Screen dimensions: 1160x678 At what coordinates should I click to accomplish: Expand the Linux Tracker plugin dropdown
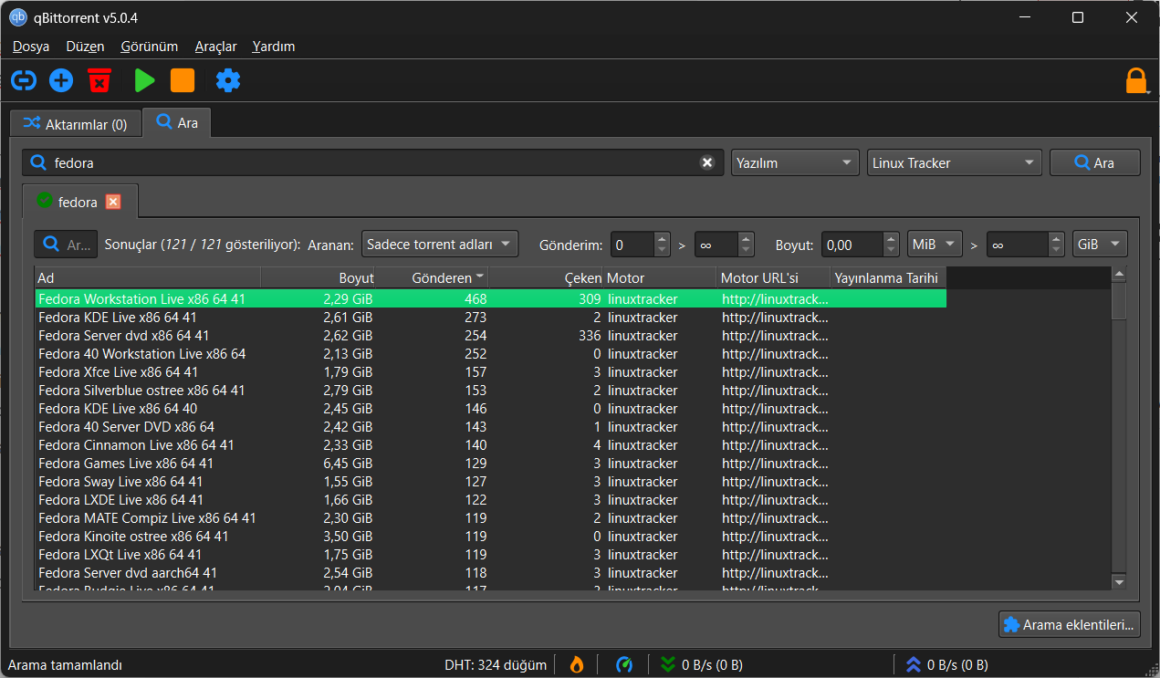coord(954,163)
